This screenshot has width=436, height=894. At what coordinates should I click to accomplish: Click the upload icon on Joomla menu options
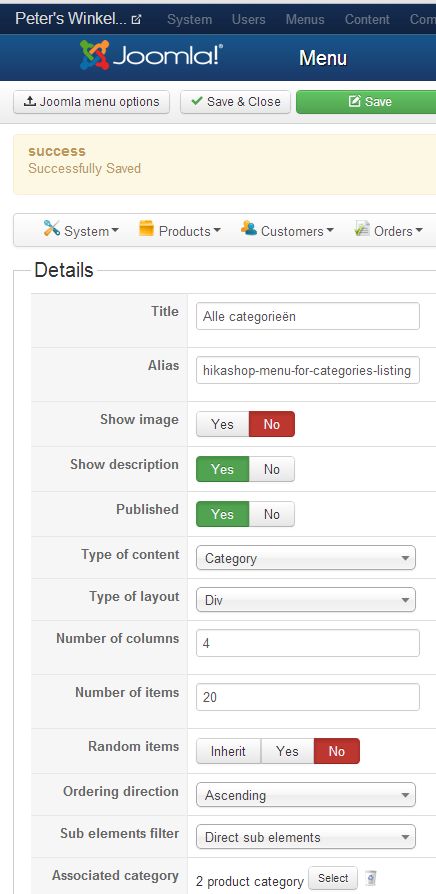coord(30,102)
